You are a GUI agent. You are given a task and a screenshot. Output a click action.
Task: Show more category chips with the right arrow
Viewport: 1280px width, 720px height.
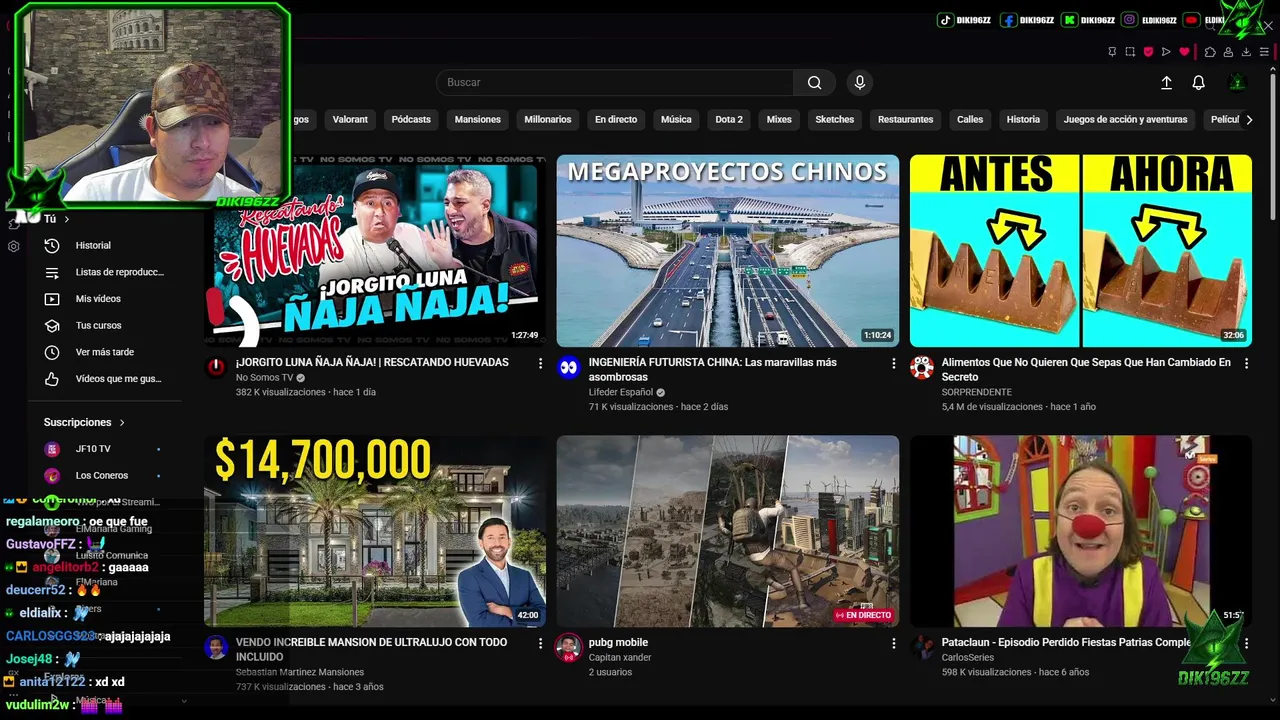click(x=1248, y=119)
